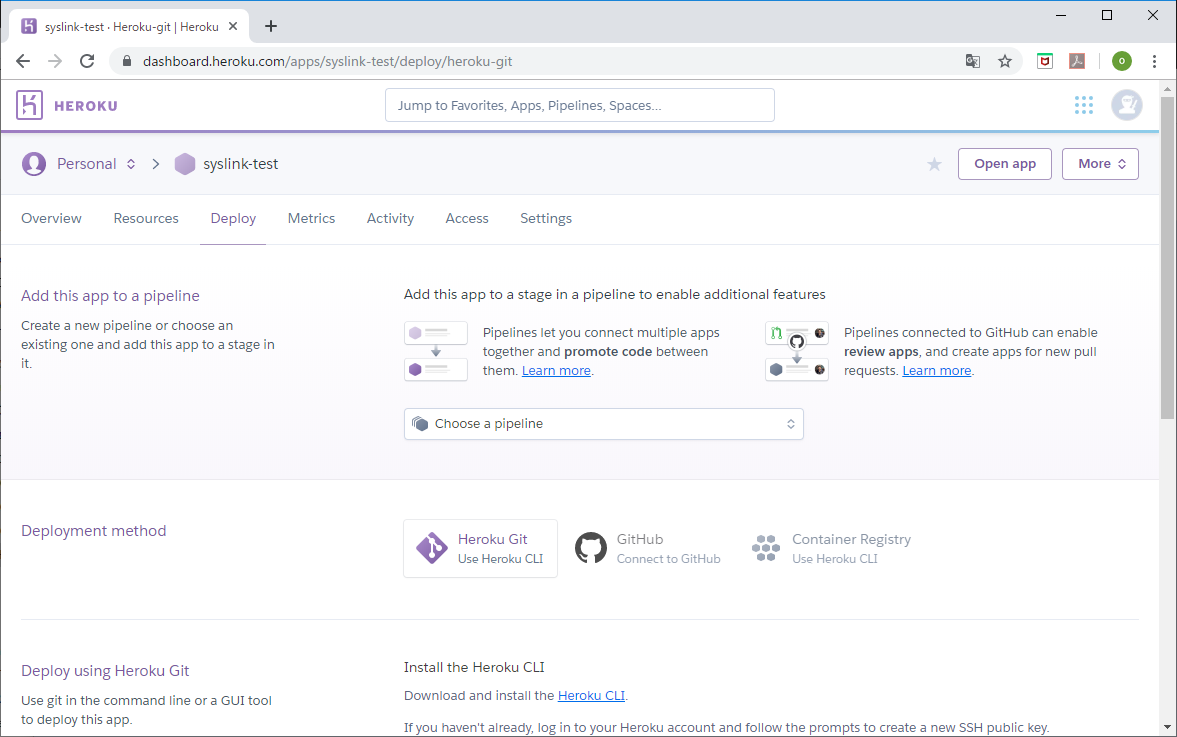Open a new browser tab with plus icon

coord(271,26)
